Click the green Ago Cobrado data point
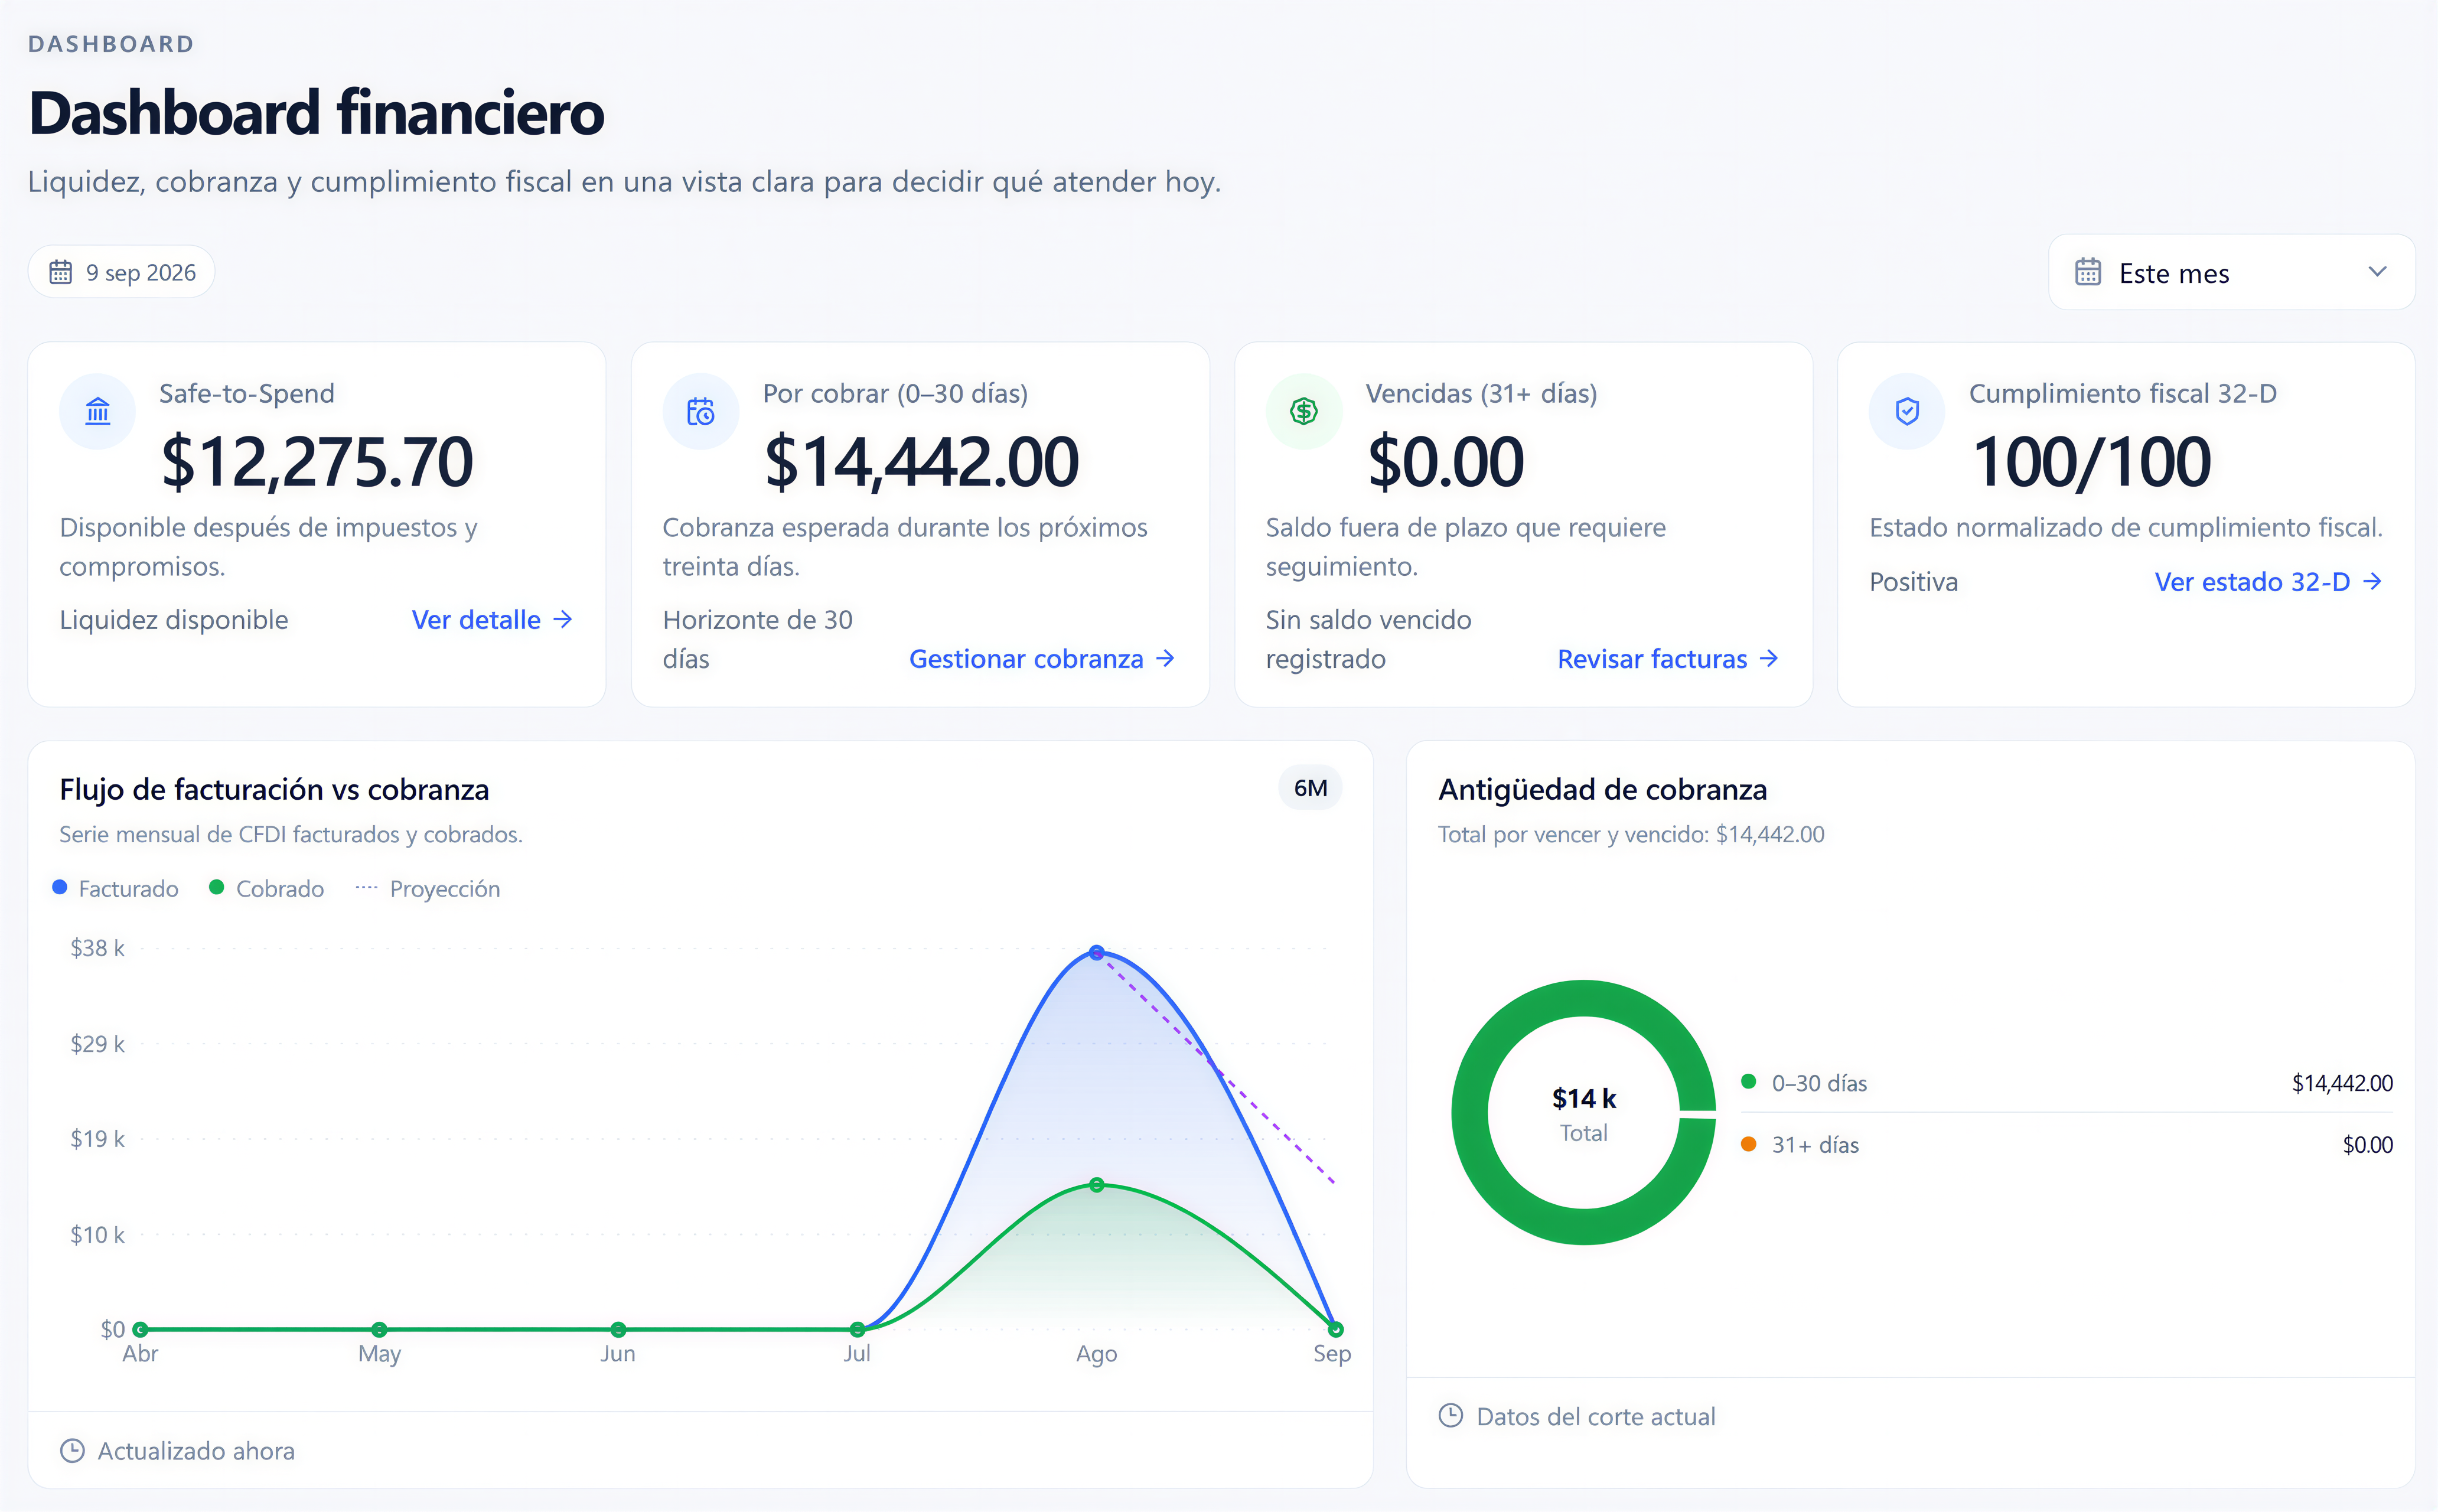2438x1512 pixels. (x=1096, y=1185)
